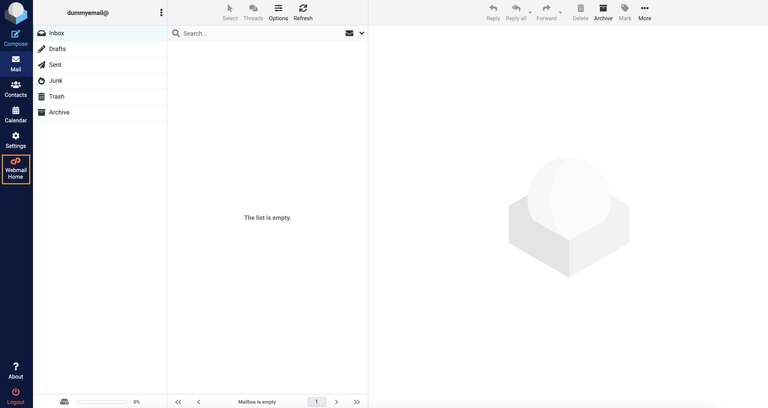Image resolution: width=768 pixels, height=408 pixels.
Task: Click 'Mailbox is empty' status text
Action: (x=257, y=402)
